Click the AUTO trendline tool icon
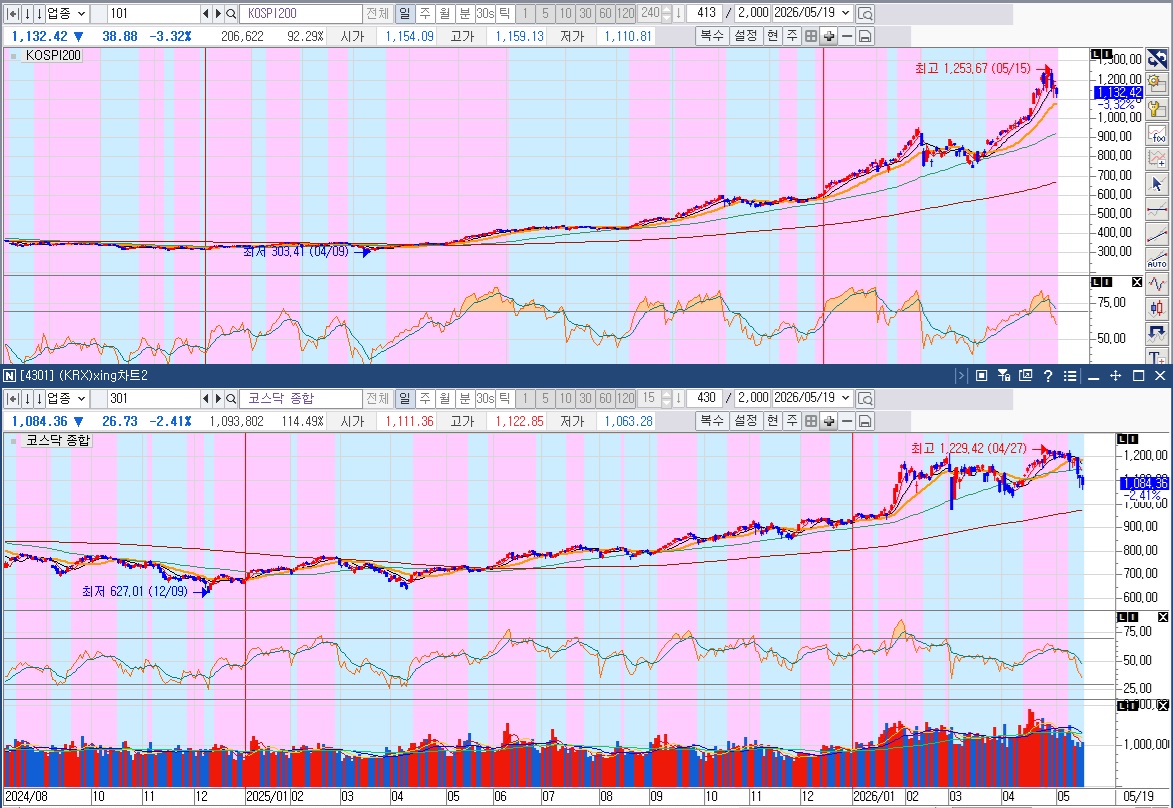The image size is (1173, 808). [1157, 260]
